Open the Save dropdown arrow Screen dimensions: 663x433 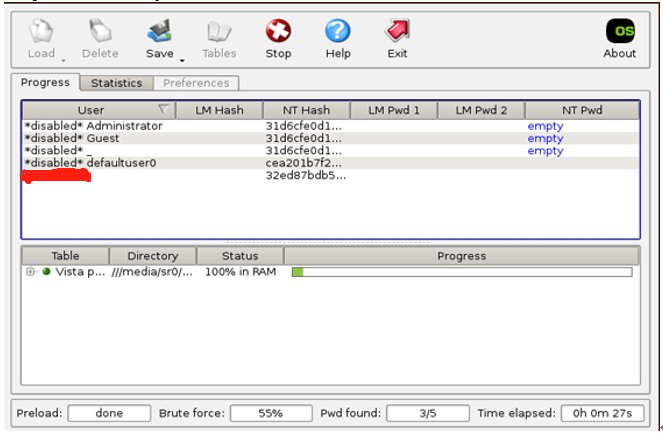click(182, 59)
